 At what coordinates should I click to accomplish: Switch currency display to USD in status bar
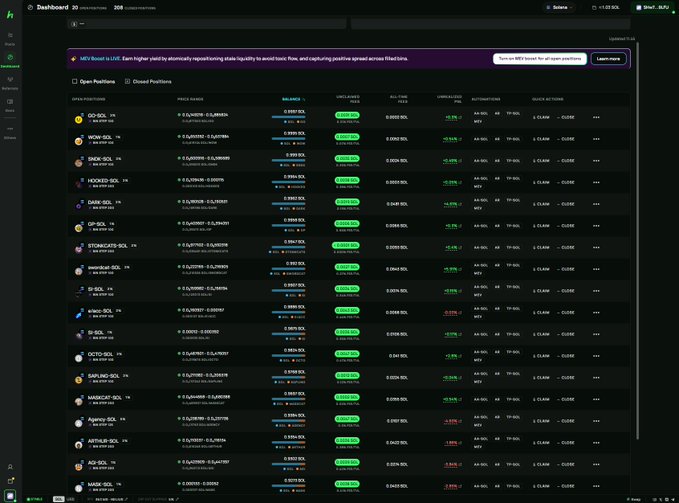coord(70,499)
